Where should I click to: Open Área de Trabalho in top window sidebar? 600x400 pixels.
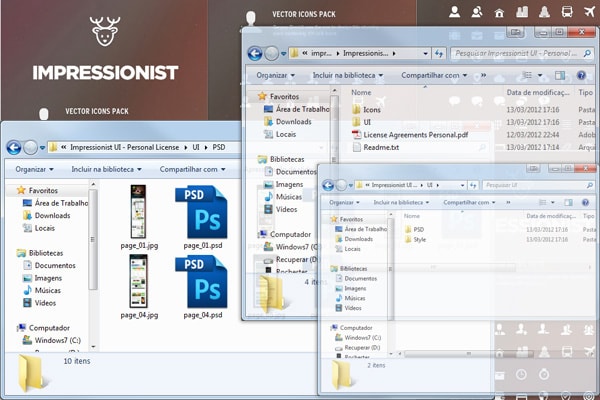click(x=297, y=109)
